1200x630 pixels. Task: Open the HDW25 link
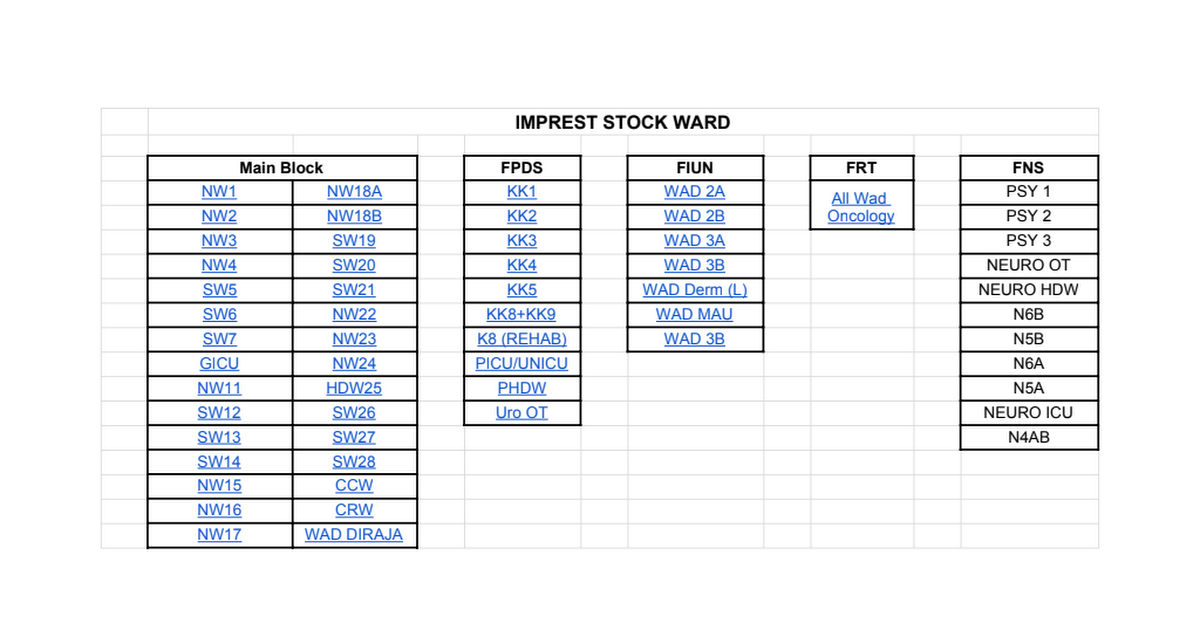pos(354,388)
